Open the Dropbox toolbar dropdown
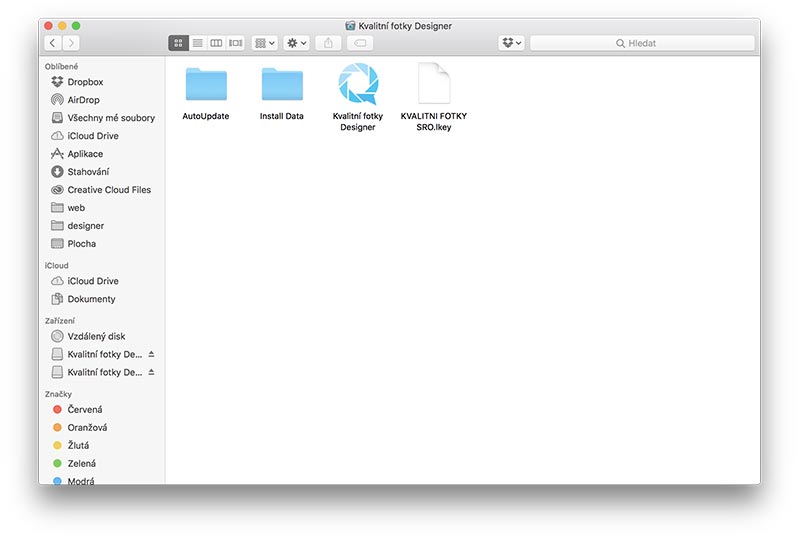The image size is (800, 548). click(511, 43)
